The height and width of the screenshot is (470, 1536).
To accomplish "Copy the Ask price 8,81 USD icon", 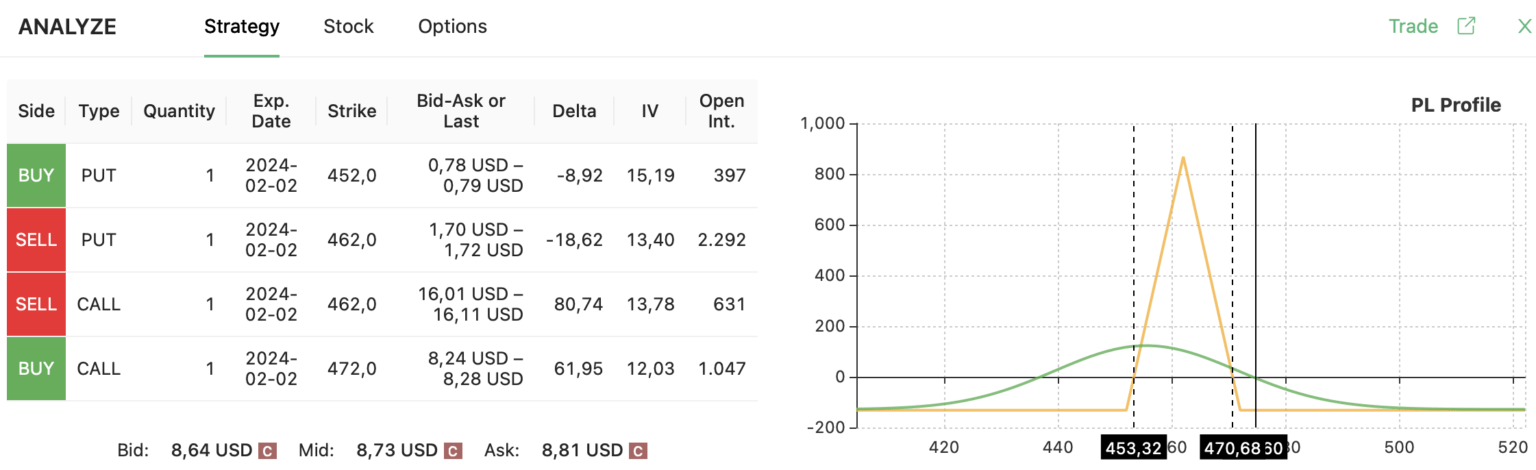I will (639, 451).
